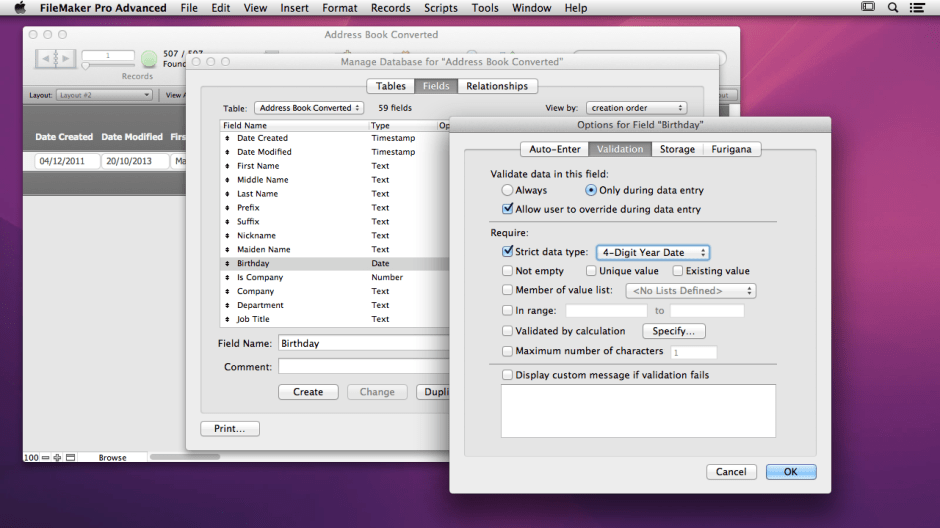Image resolution: width=940 pixels, height=528 pixels.
Task: Click the Comment input field
Action: [x=363, y=366]
